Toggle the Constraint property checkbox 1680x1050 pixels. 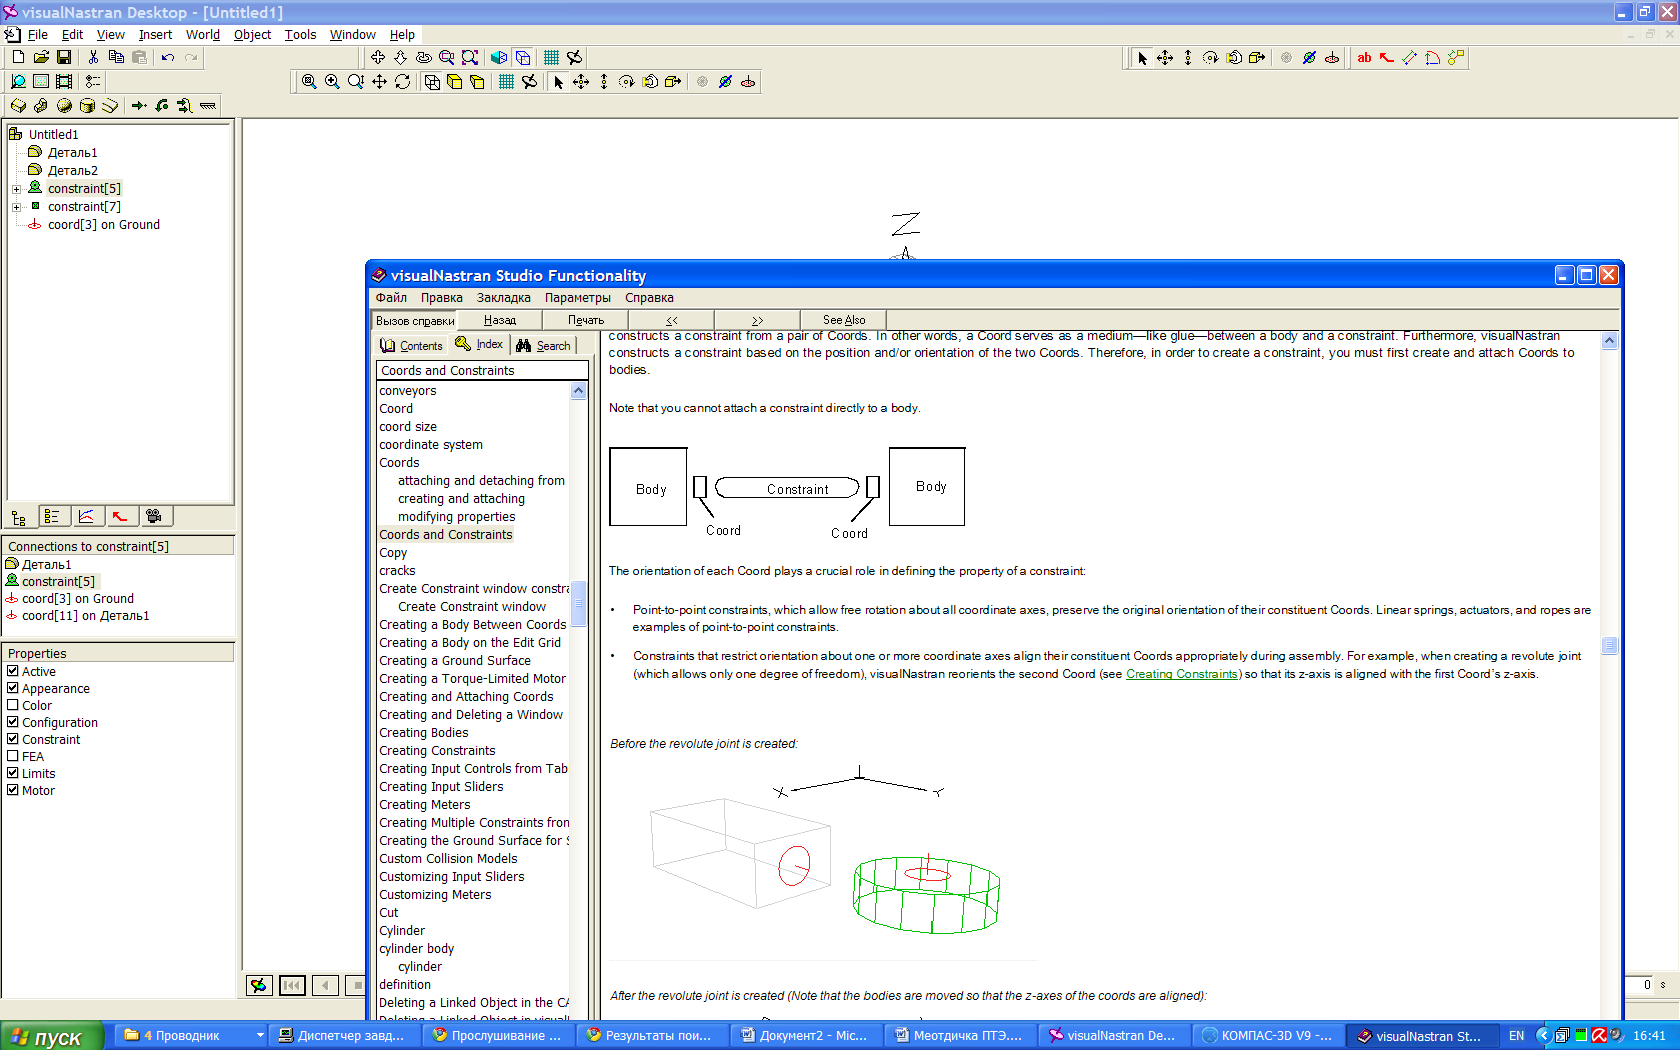pyautogui.click(x=13, y=739)
